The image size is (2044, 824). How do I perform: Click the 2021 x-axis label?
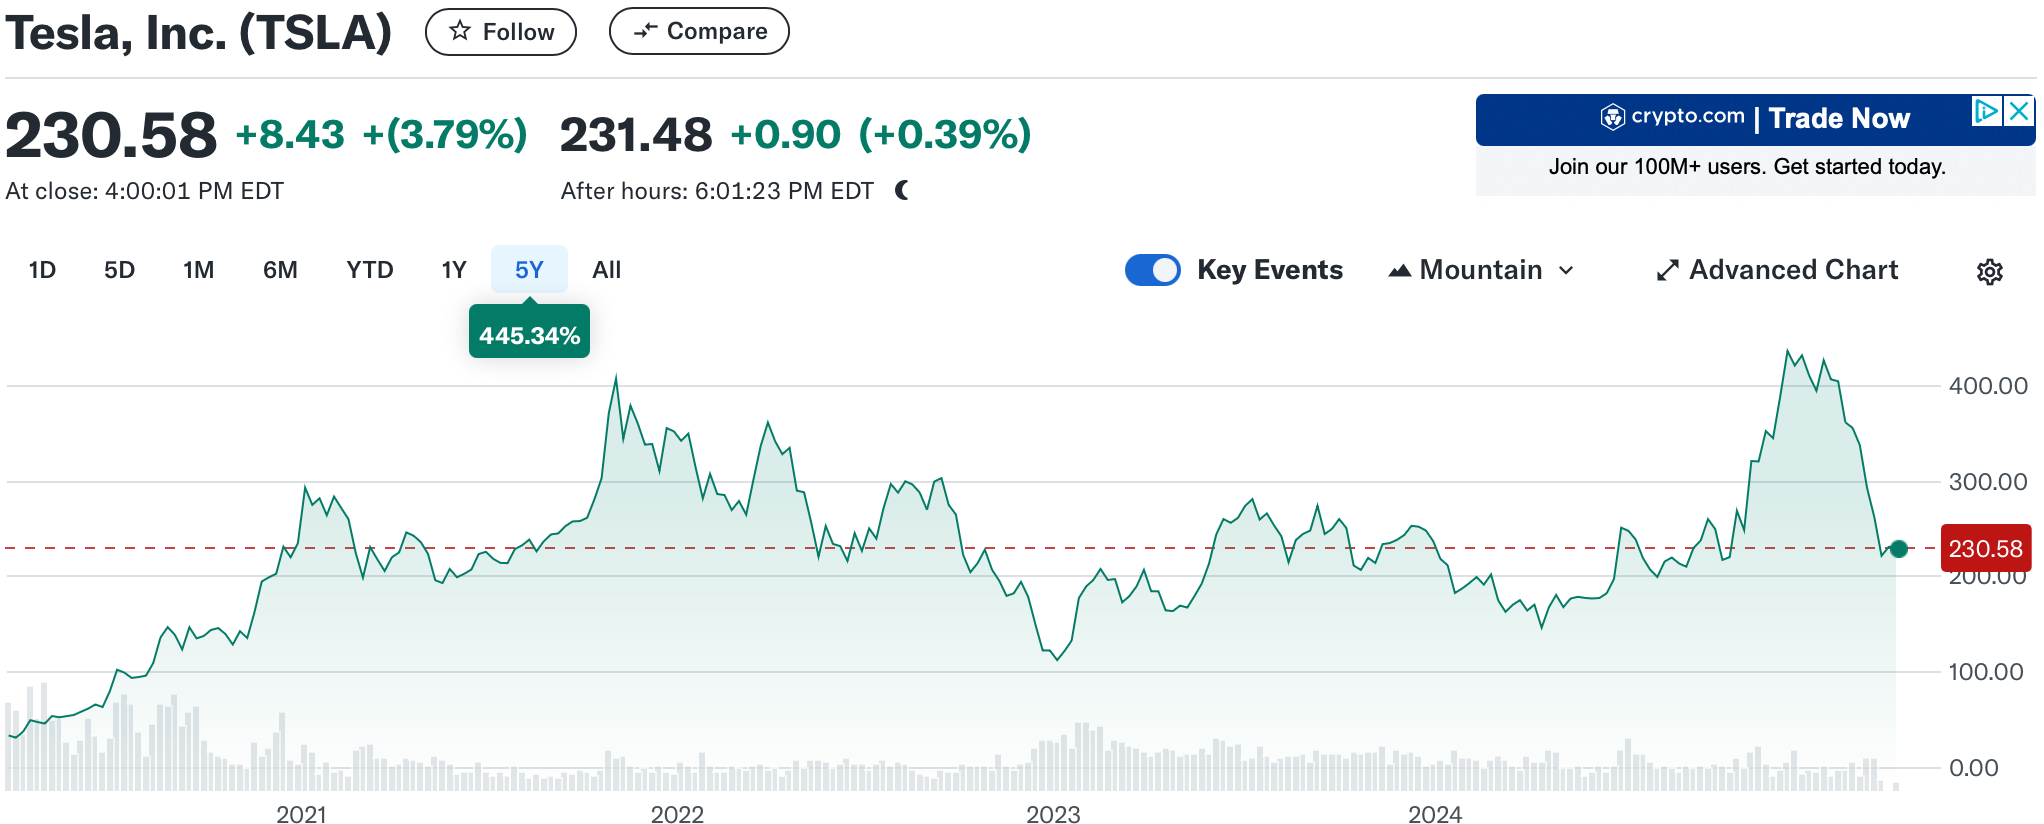pos(301,813)
